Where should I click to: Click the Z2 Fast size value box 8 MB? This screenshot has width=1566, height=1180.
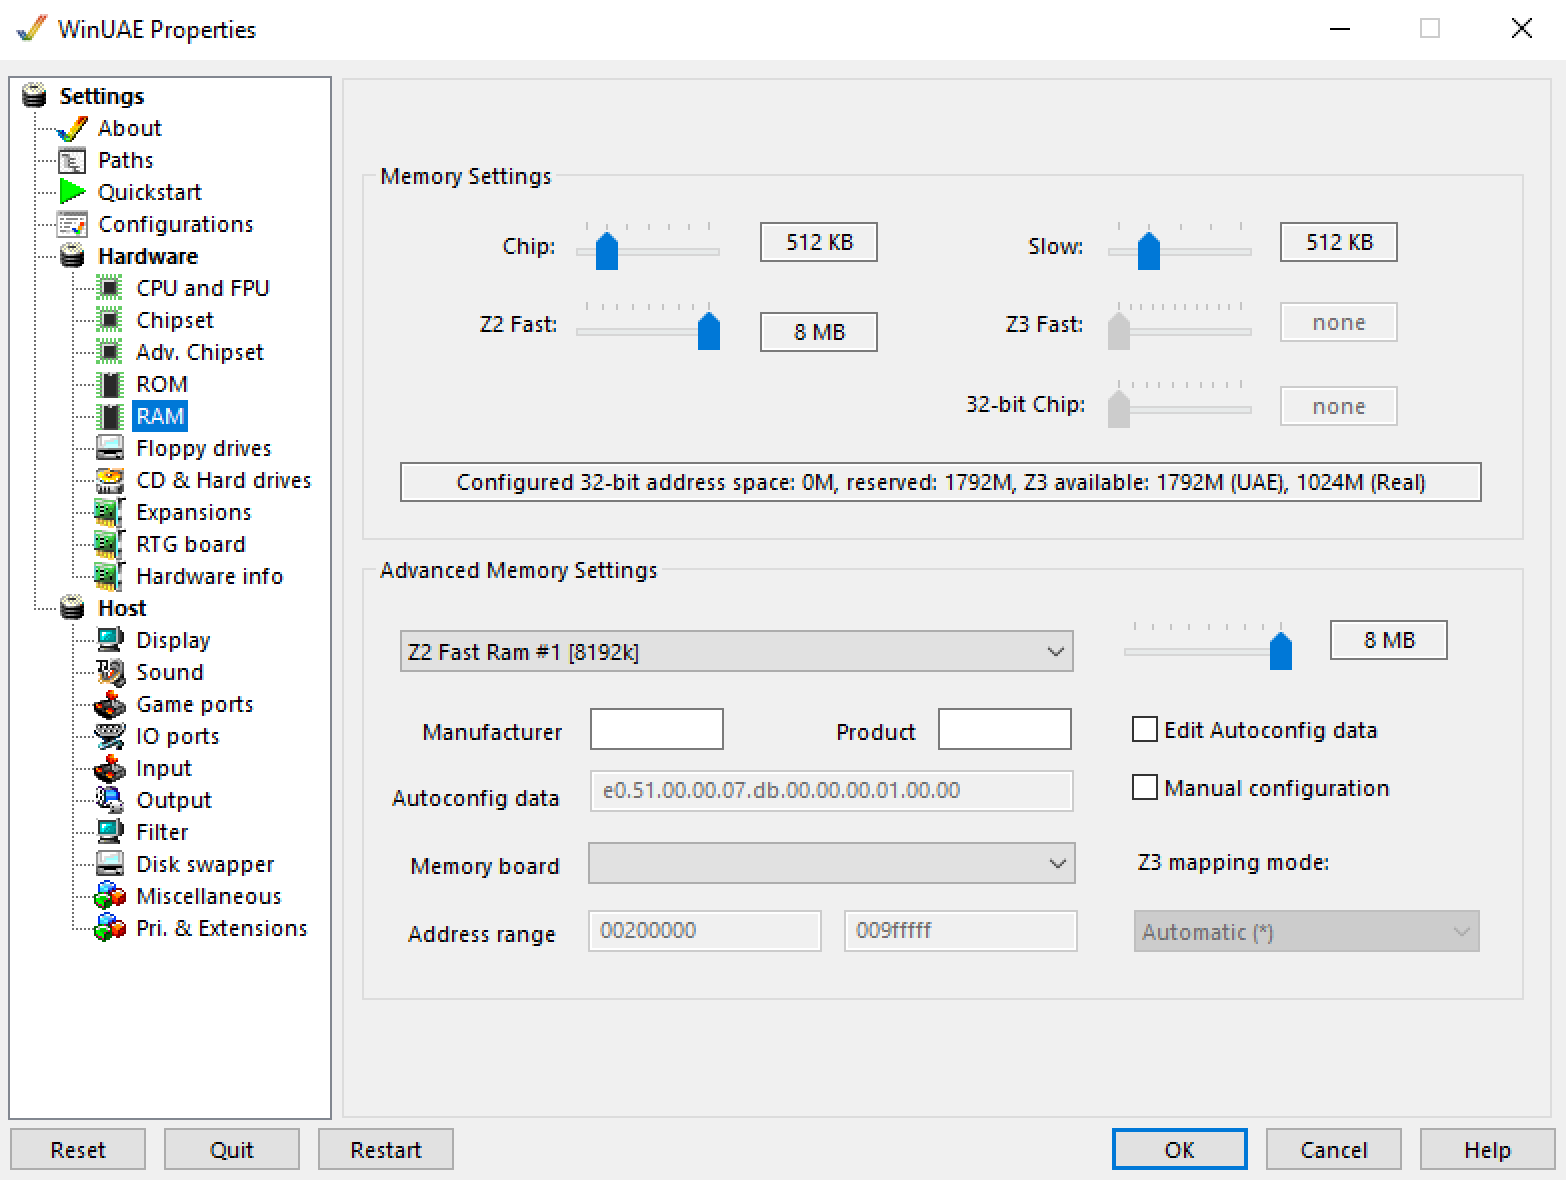[x=819, y=332]
